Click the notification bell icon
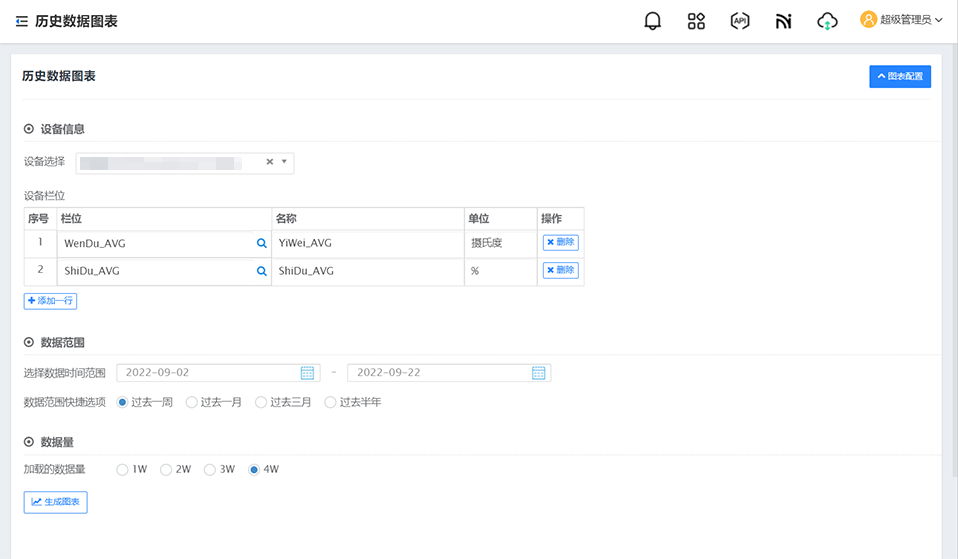Viewport: 958px width, 559px height. click(x=653, y=21)
